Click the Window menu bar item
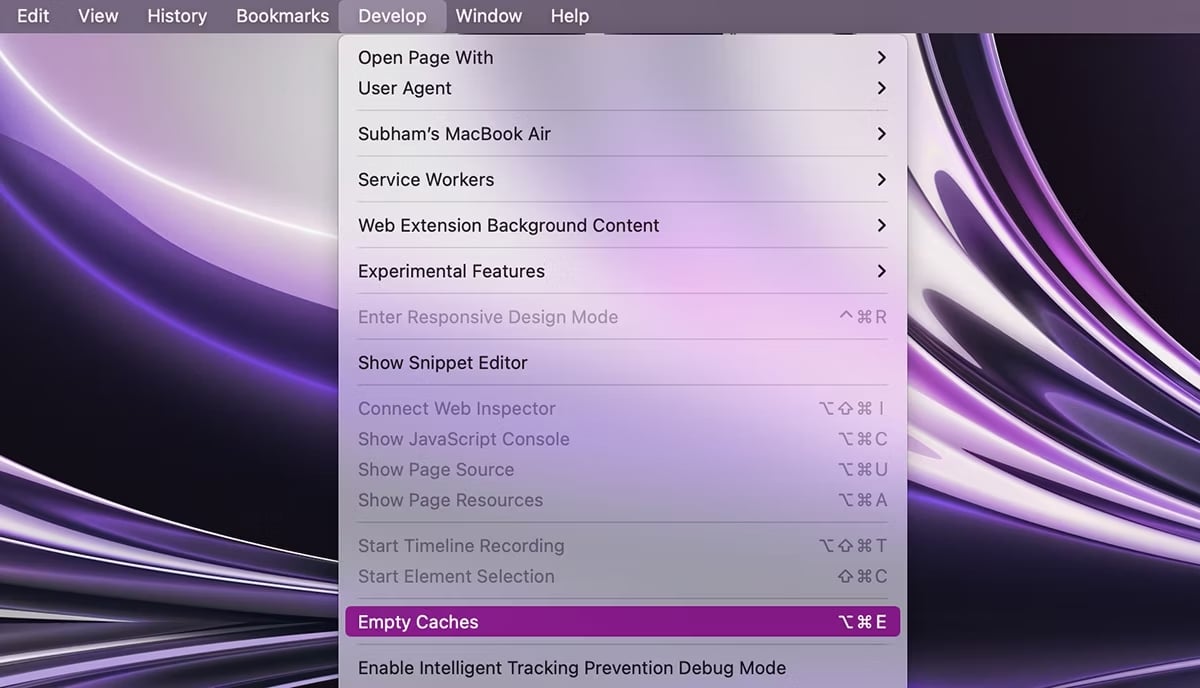1200x688 pixels. (488, 16)
